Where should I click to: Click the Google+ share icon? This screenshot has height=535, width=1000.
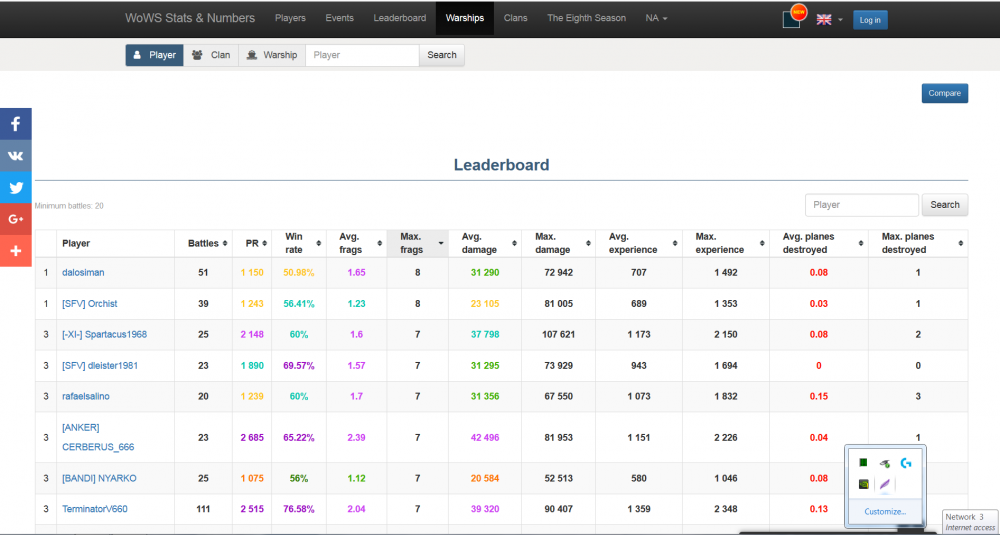pyautogui.click(x=16, y=219)
